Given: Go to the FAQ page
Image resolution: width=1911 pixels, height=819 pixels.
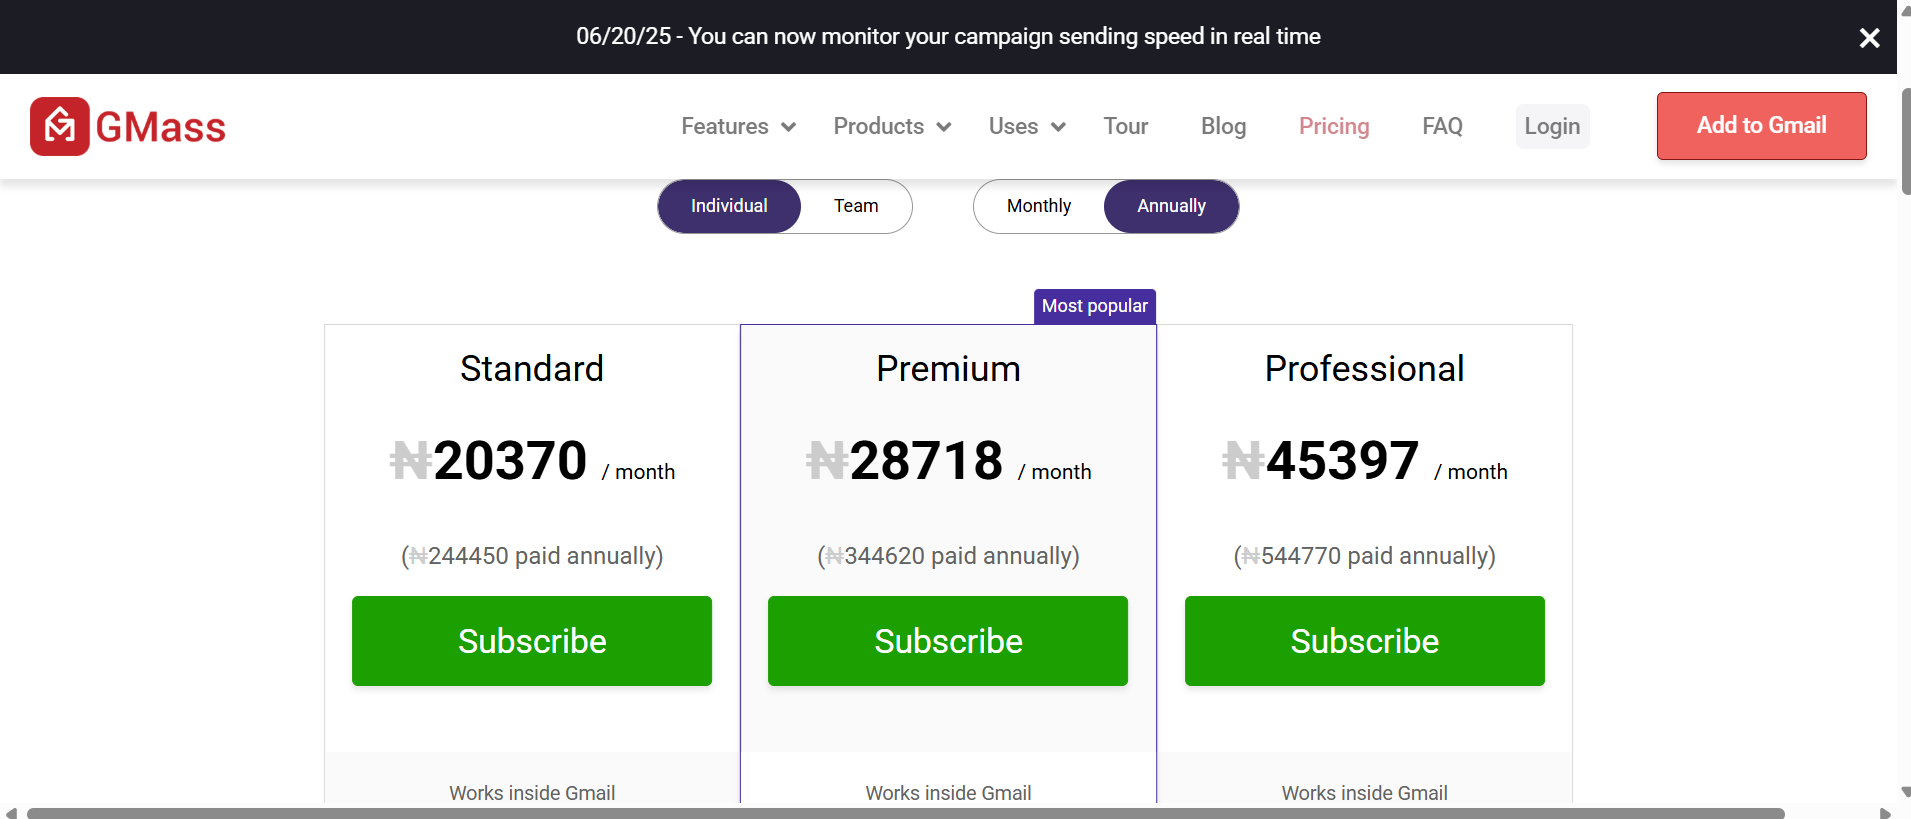Looking at the screenshot, I should click(1442, 126).
